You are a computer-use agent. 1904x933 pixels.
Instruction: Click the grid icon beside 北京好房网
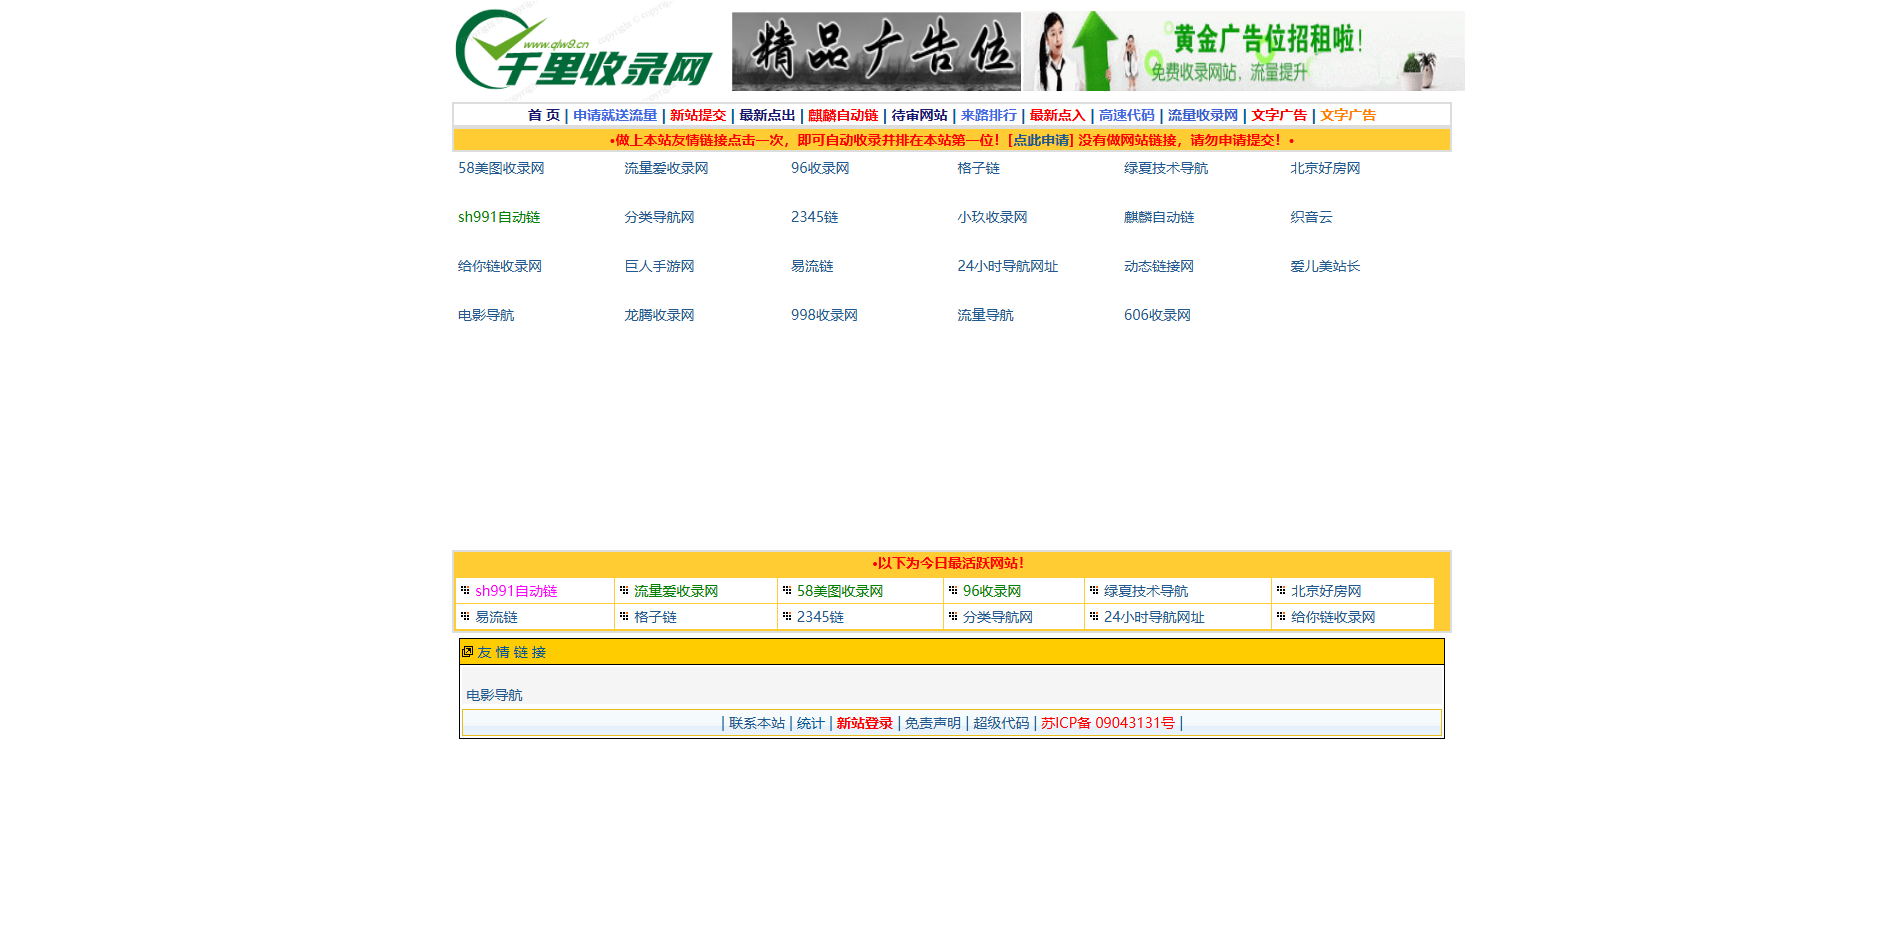(1279, 590)
